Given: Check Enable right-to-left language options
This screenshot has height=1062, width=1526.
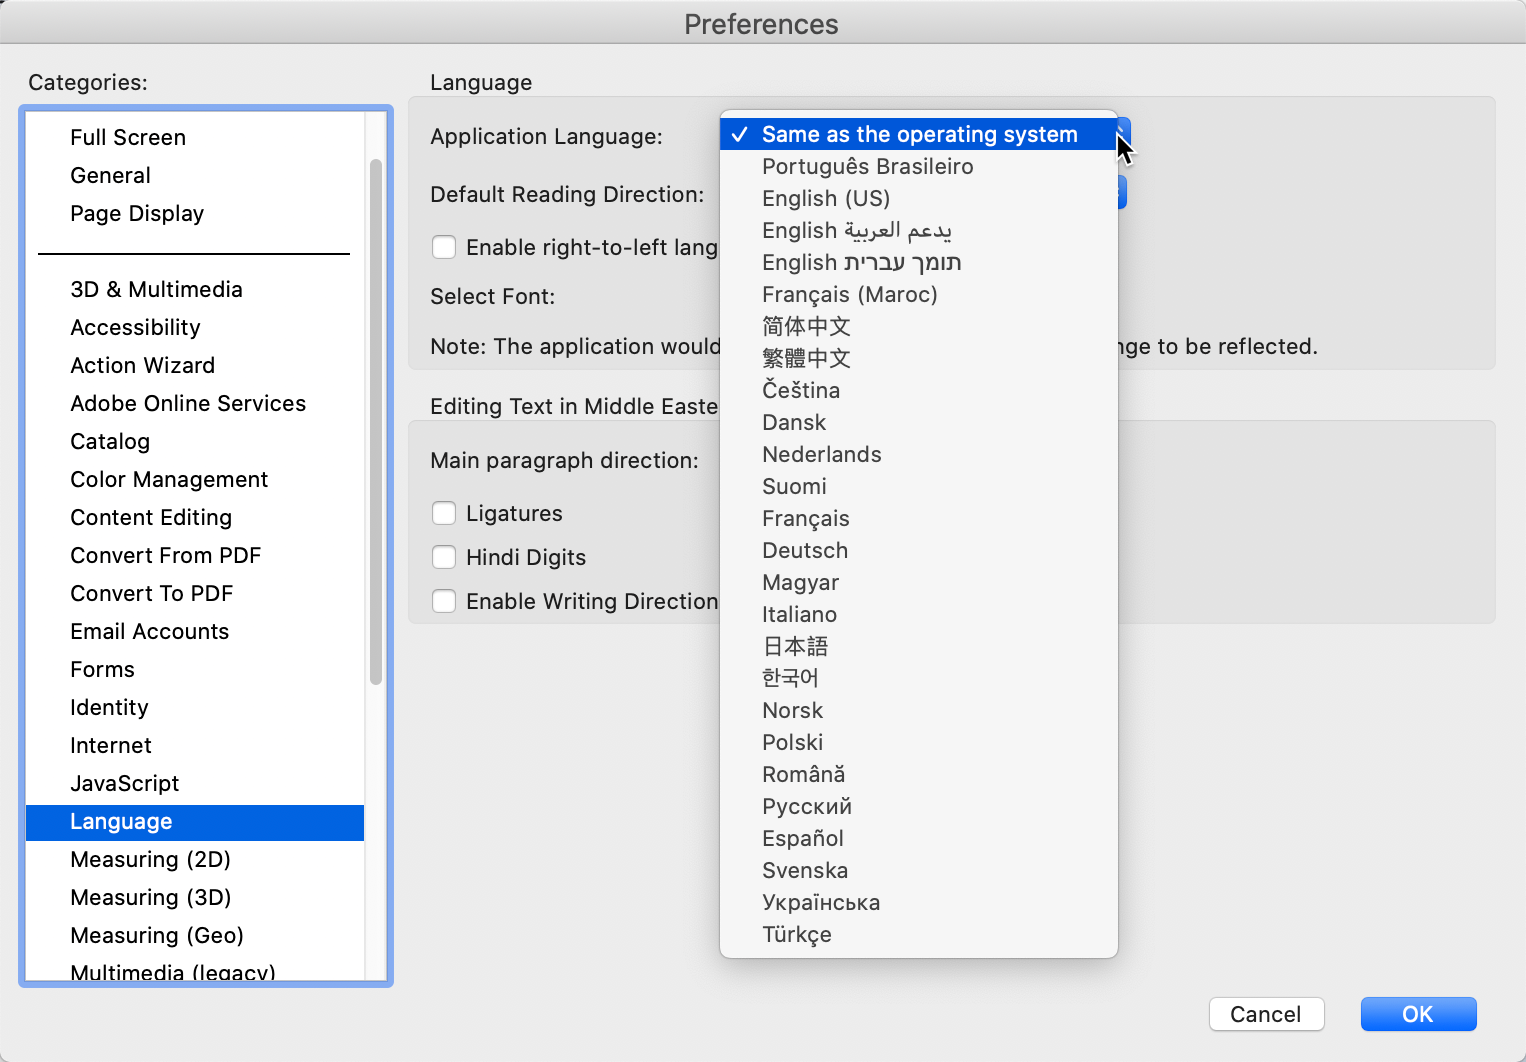Looking at the screenshot, I should click(x=444, y=247).
